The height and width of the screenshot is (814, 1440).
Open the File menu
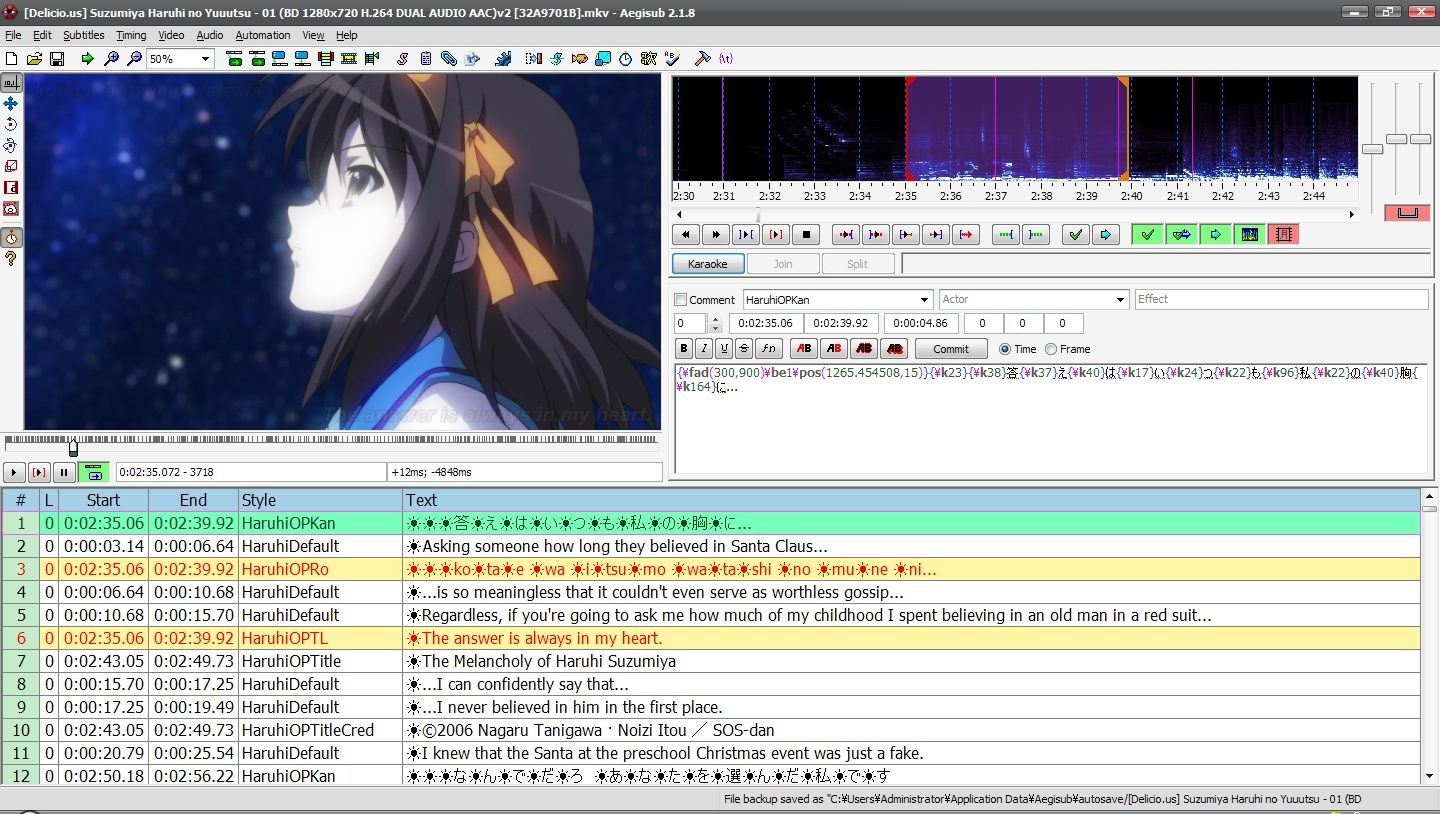(13, 35)
